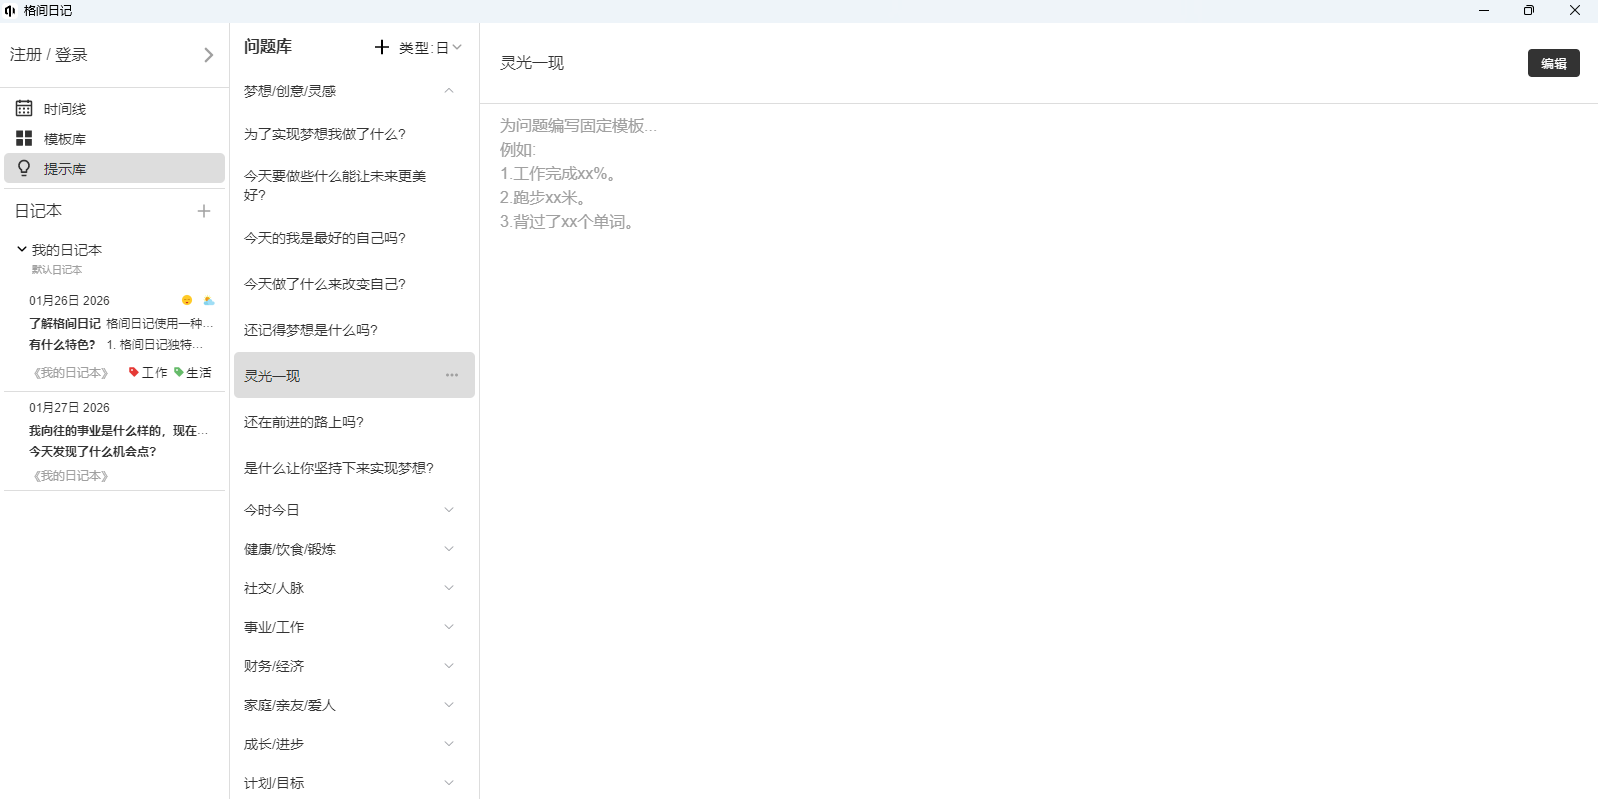The height and width of the screenshot is (799, 1598).
Task: Select question 还记得梦想是什么吗?
Action: (311, 330)
